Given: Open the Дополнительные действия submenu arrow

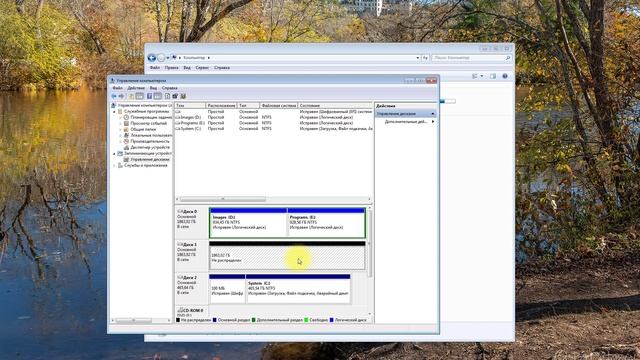Looking at the screenshot, I should pos(433,122).
